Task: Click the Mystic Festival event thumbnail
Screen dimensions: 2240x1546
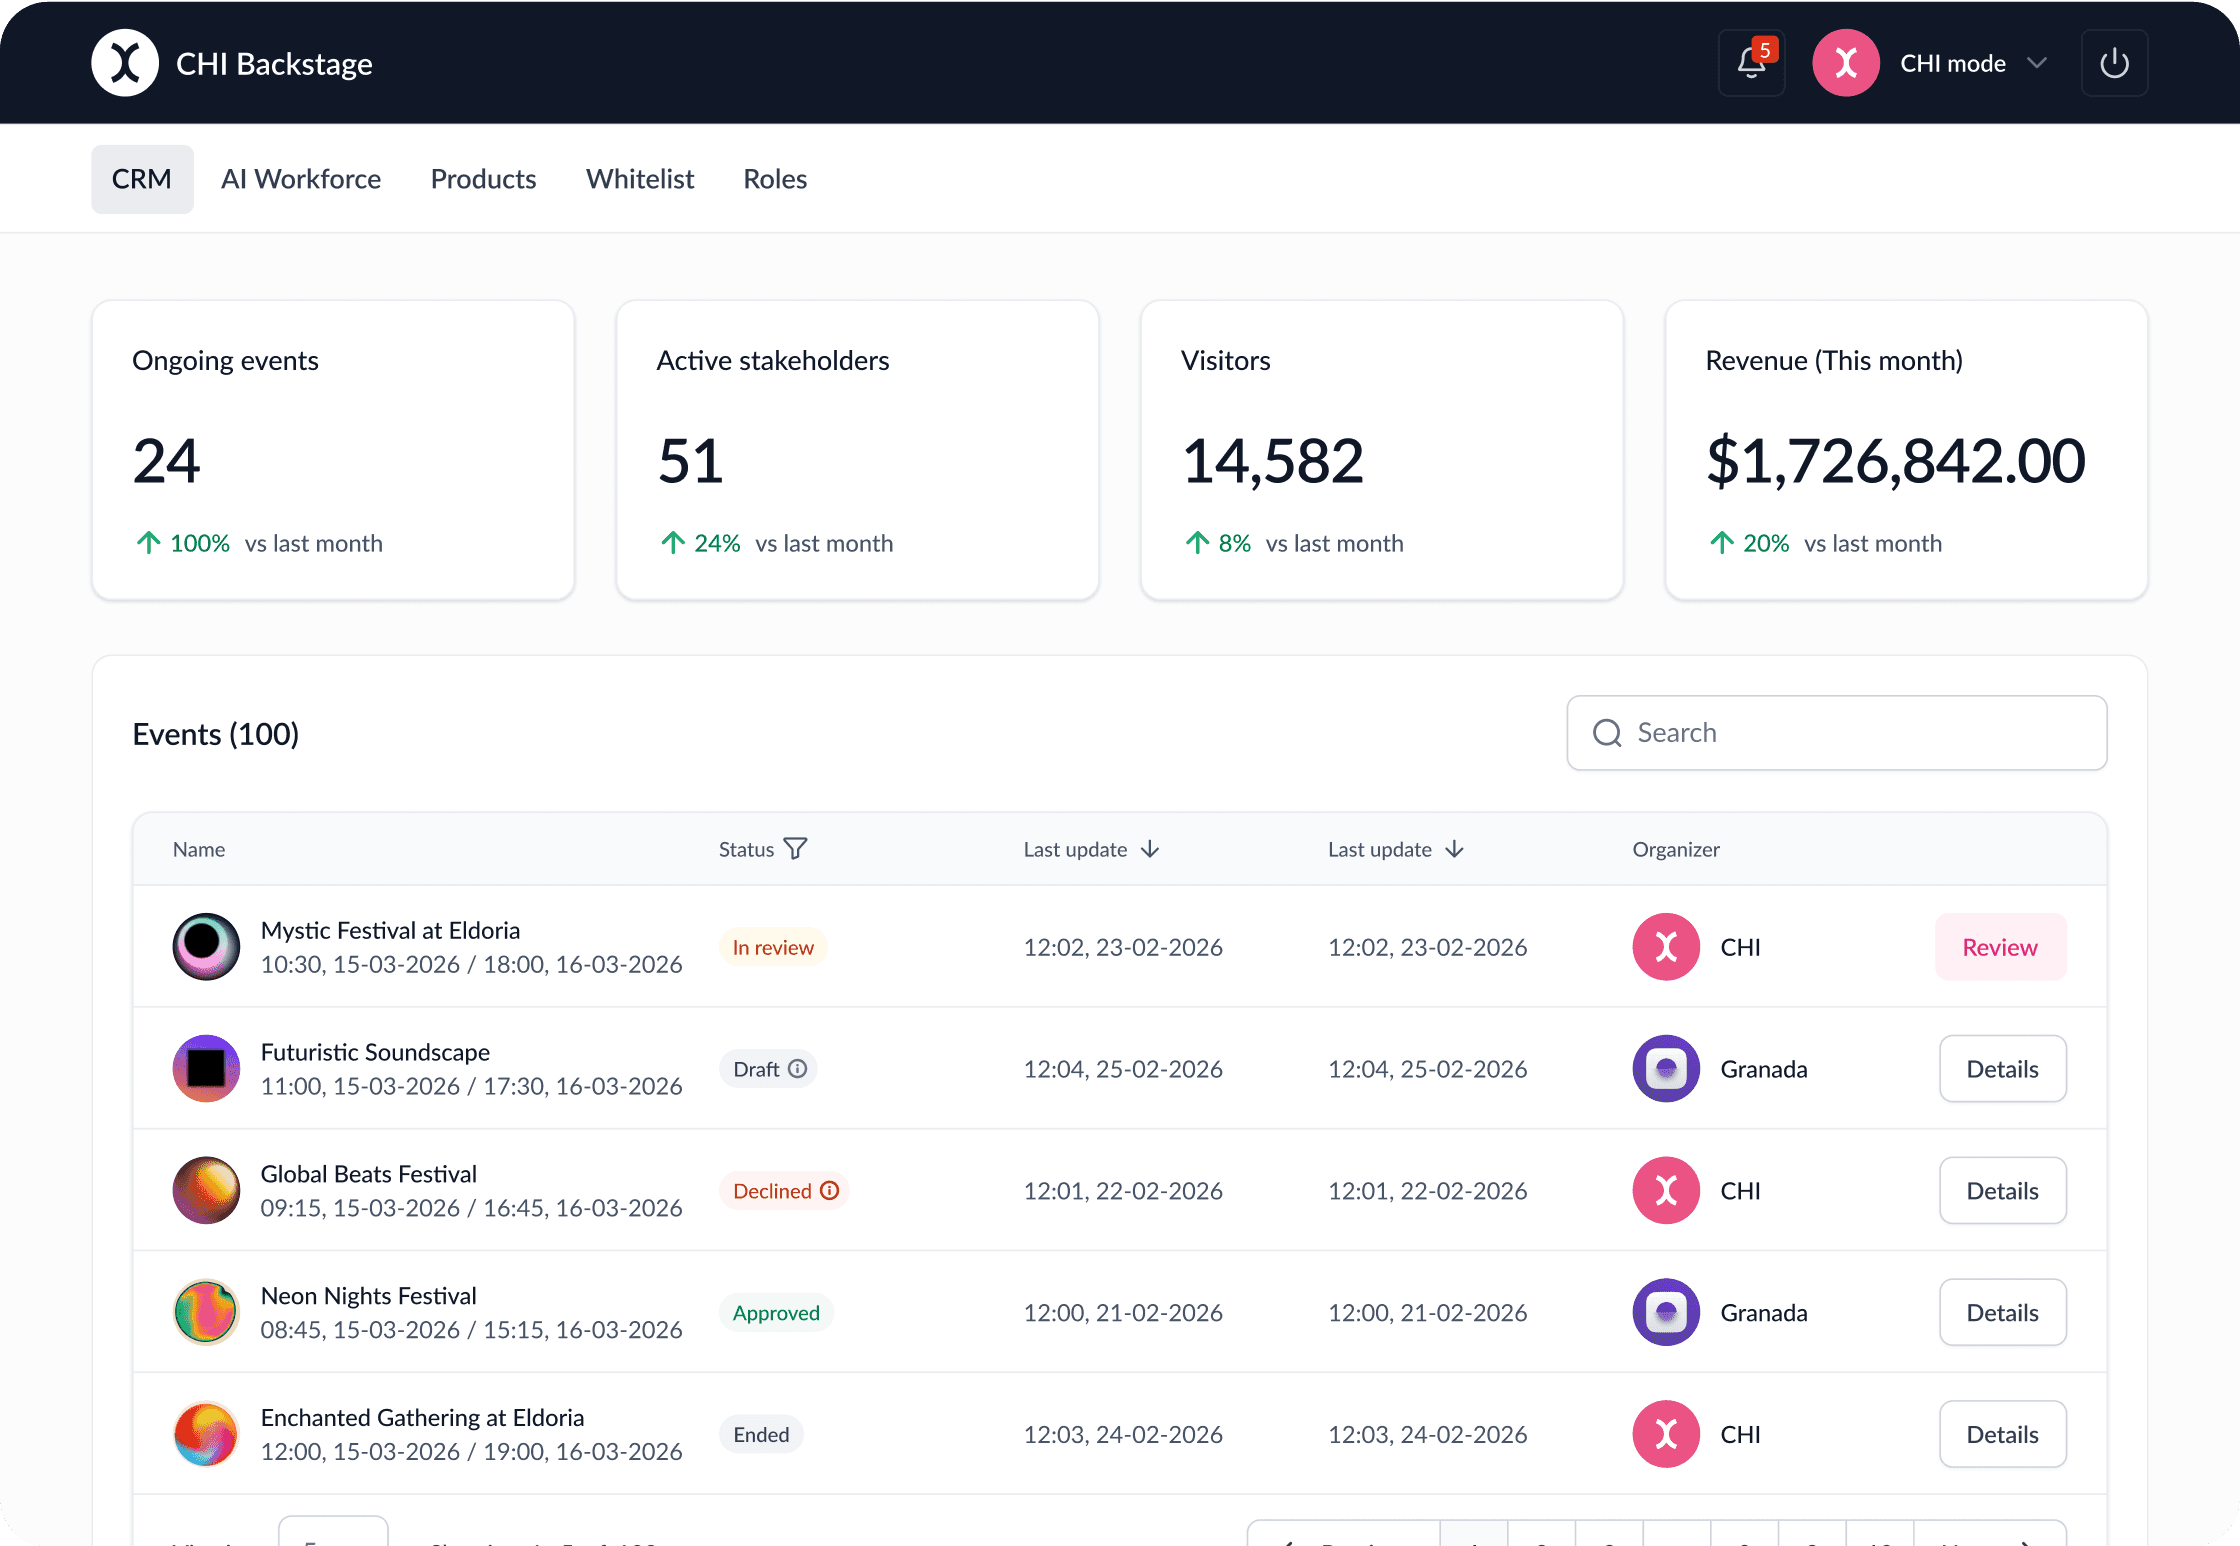Action: [x=206, y=946]
